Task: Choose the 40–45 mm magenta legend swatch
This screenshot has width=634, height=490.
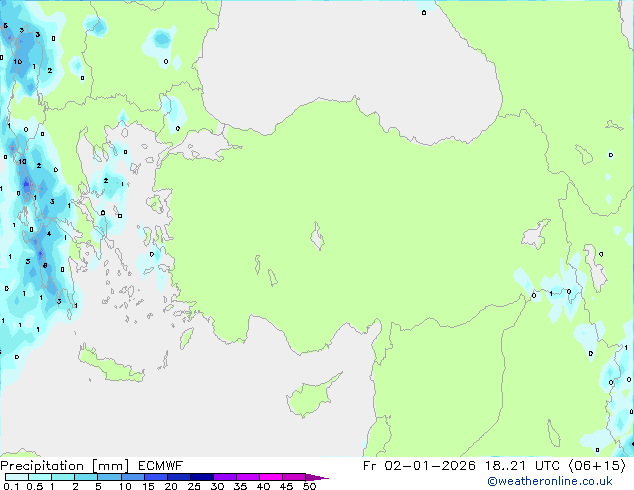Action: pos(271,477)
